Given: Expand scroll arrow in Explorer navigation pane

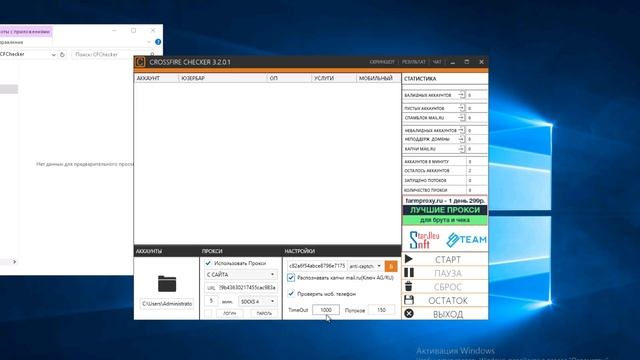Looking at the screenshot, I should click(14, 262).
